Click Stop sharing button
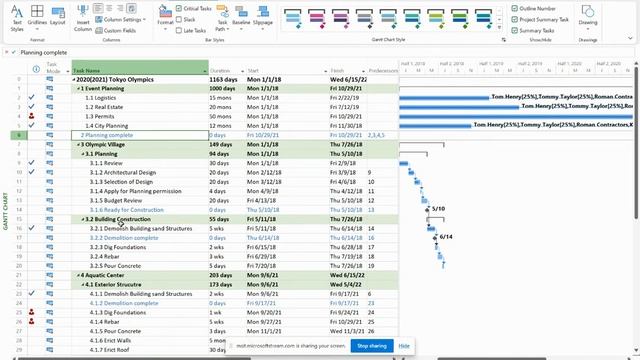The height and width of the screenshot is (360, 640). click(x=371, y=346)
